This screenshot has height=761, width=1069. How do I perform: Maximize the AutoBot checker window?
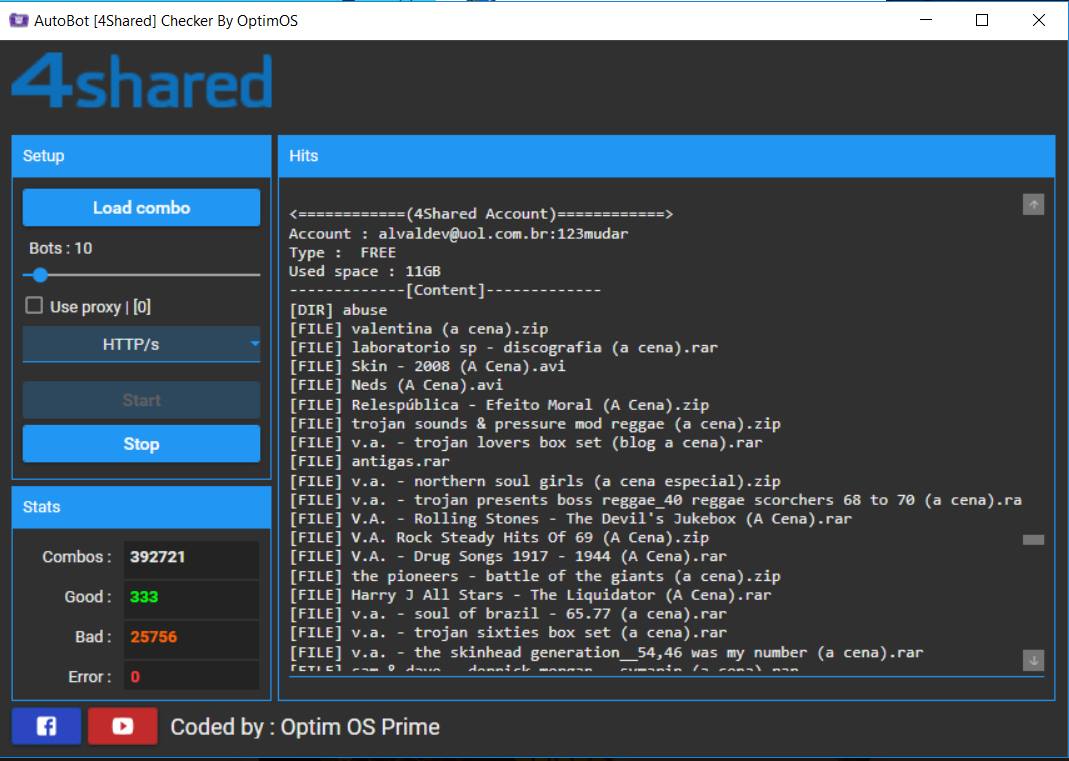tap(982, 20)
